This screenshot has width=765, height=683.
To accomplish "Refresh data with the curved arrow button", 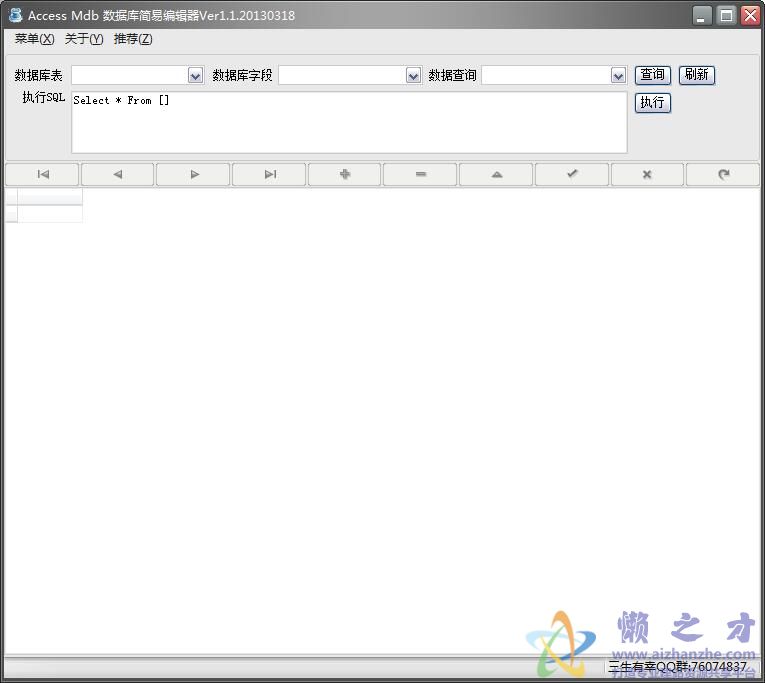I will click(723, 174).
